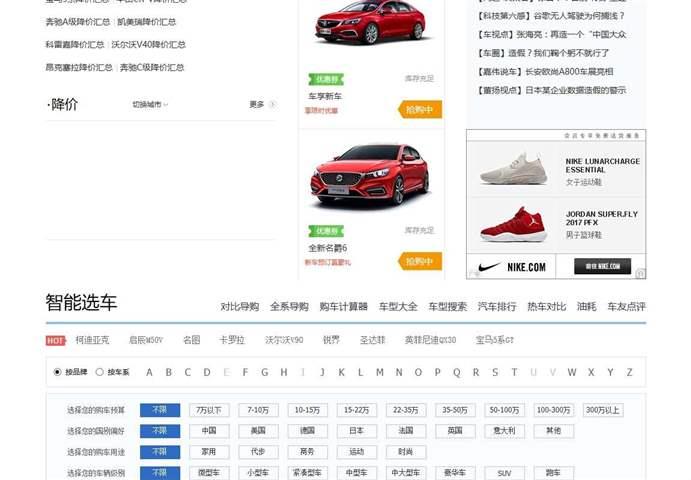Viewport: 691px width, 480px height.
Task: Open the 购车计算器 tab
Action: point(344,307)
